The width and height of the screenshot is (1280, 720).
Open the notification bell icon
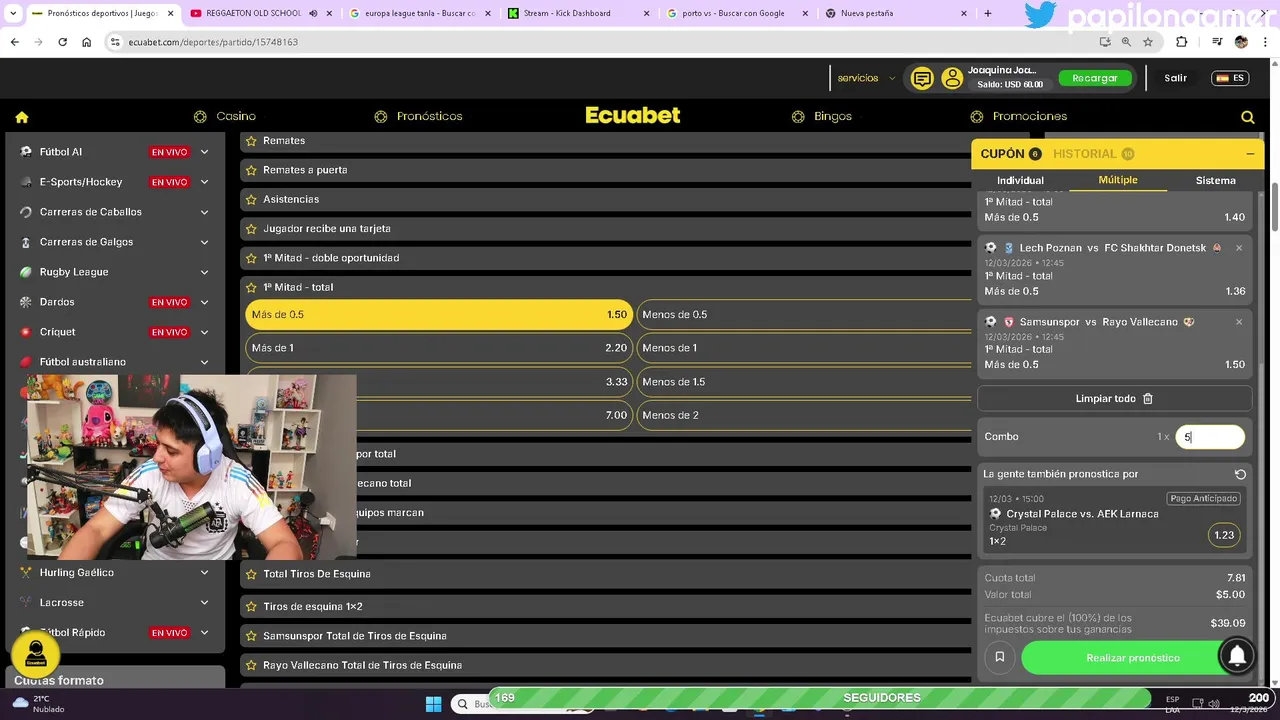click(1237, 655)
